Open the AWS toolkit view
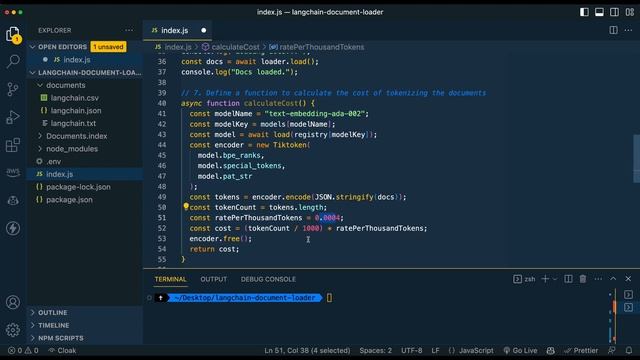 pyautogui.click(x=13, y=172)
